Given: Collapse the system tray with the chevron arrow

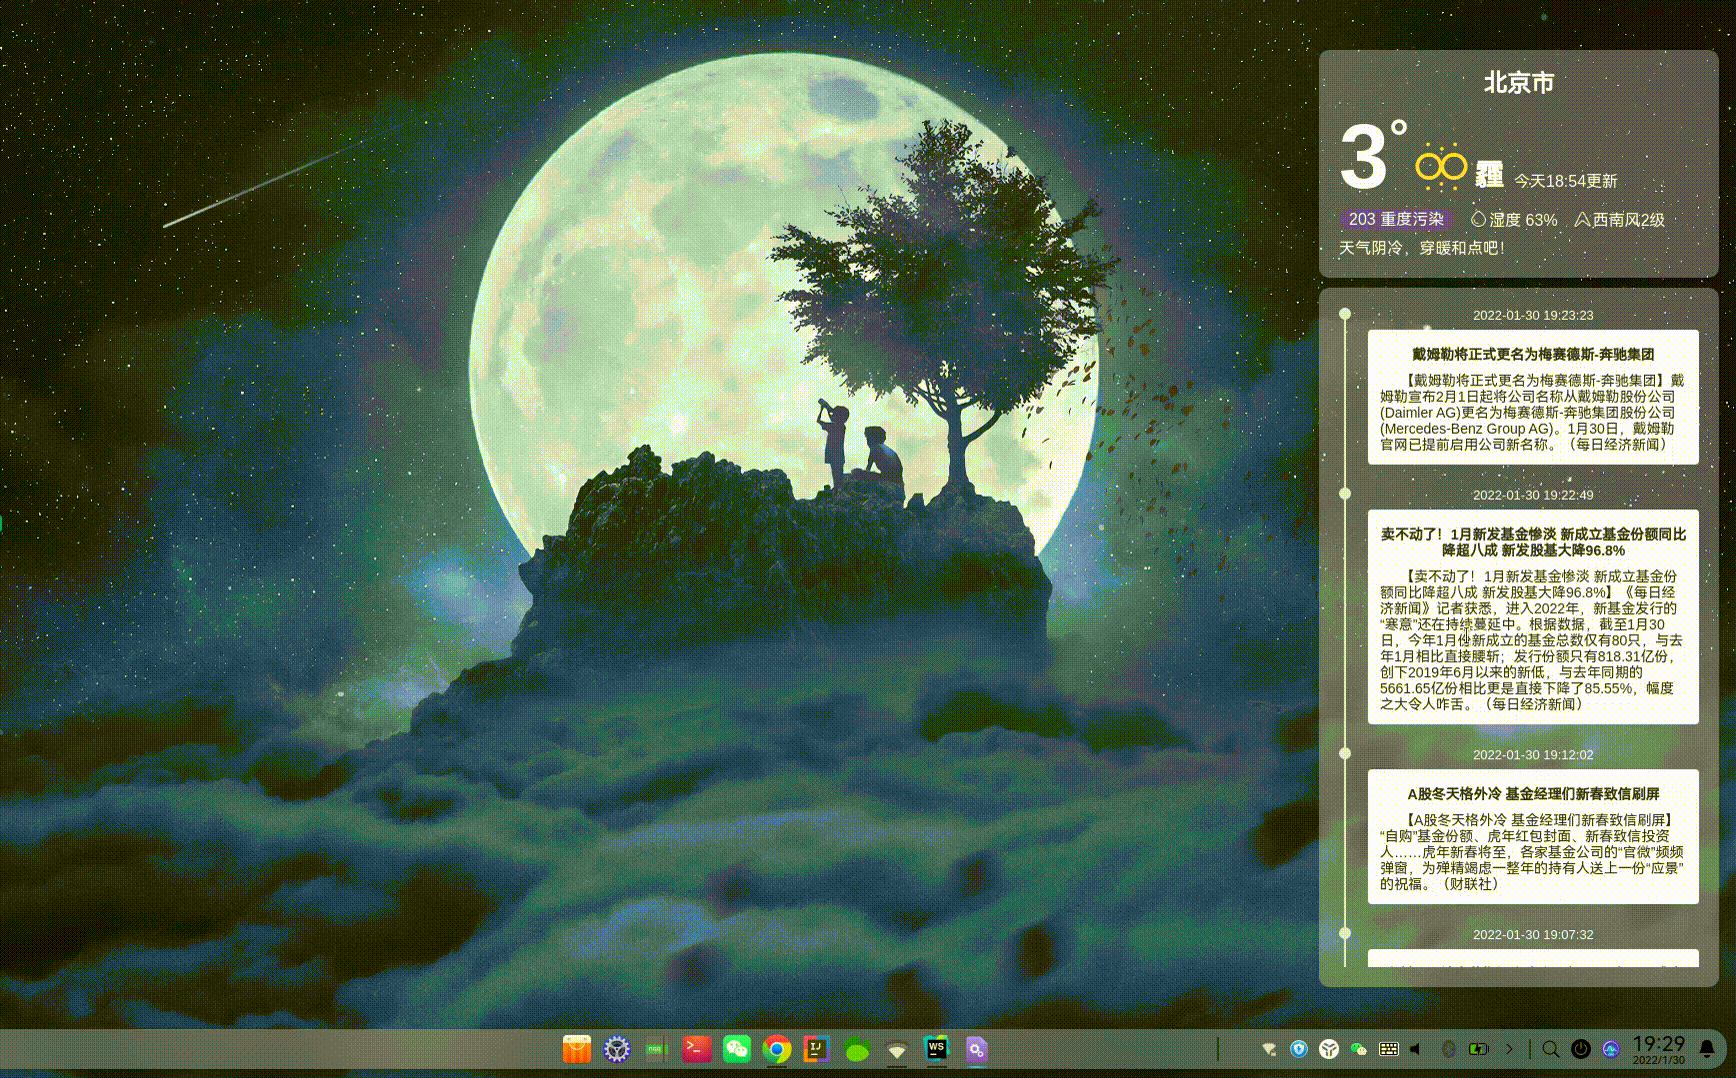Looking at the screenshot, I should coord(1509,1049).
